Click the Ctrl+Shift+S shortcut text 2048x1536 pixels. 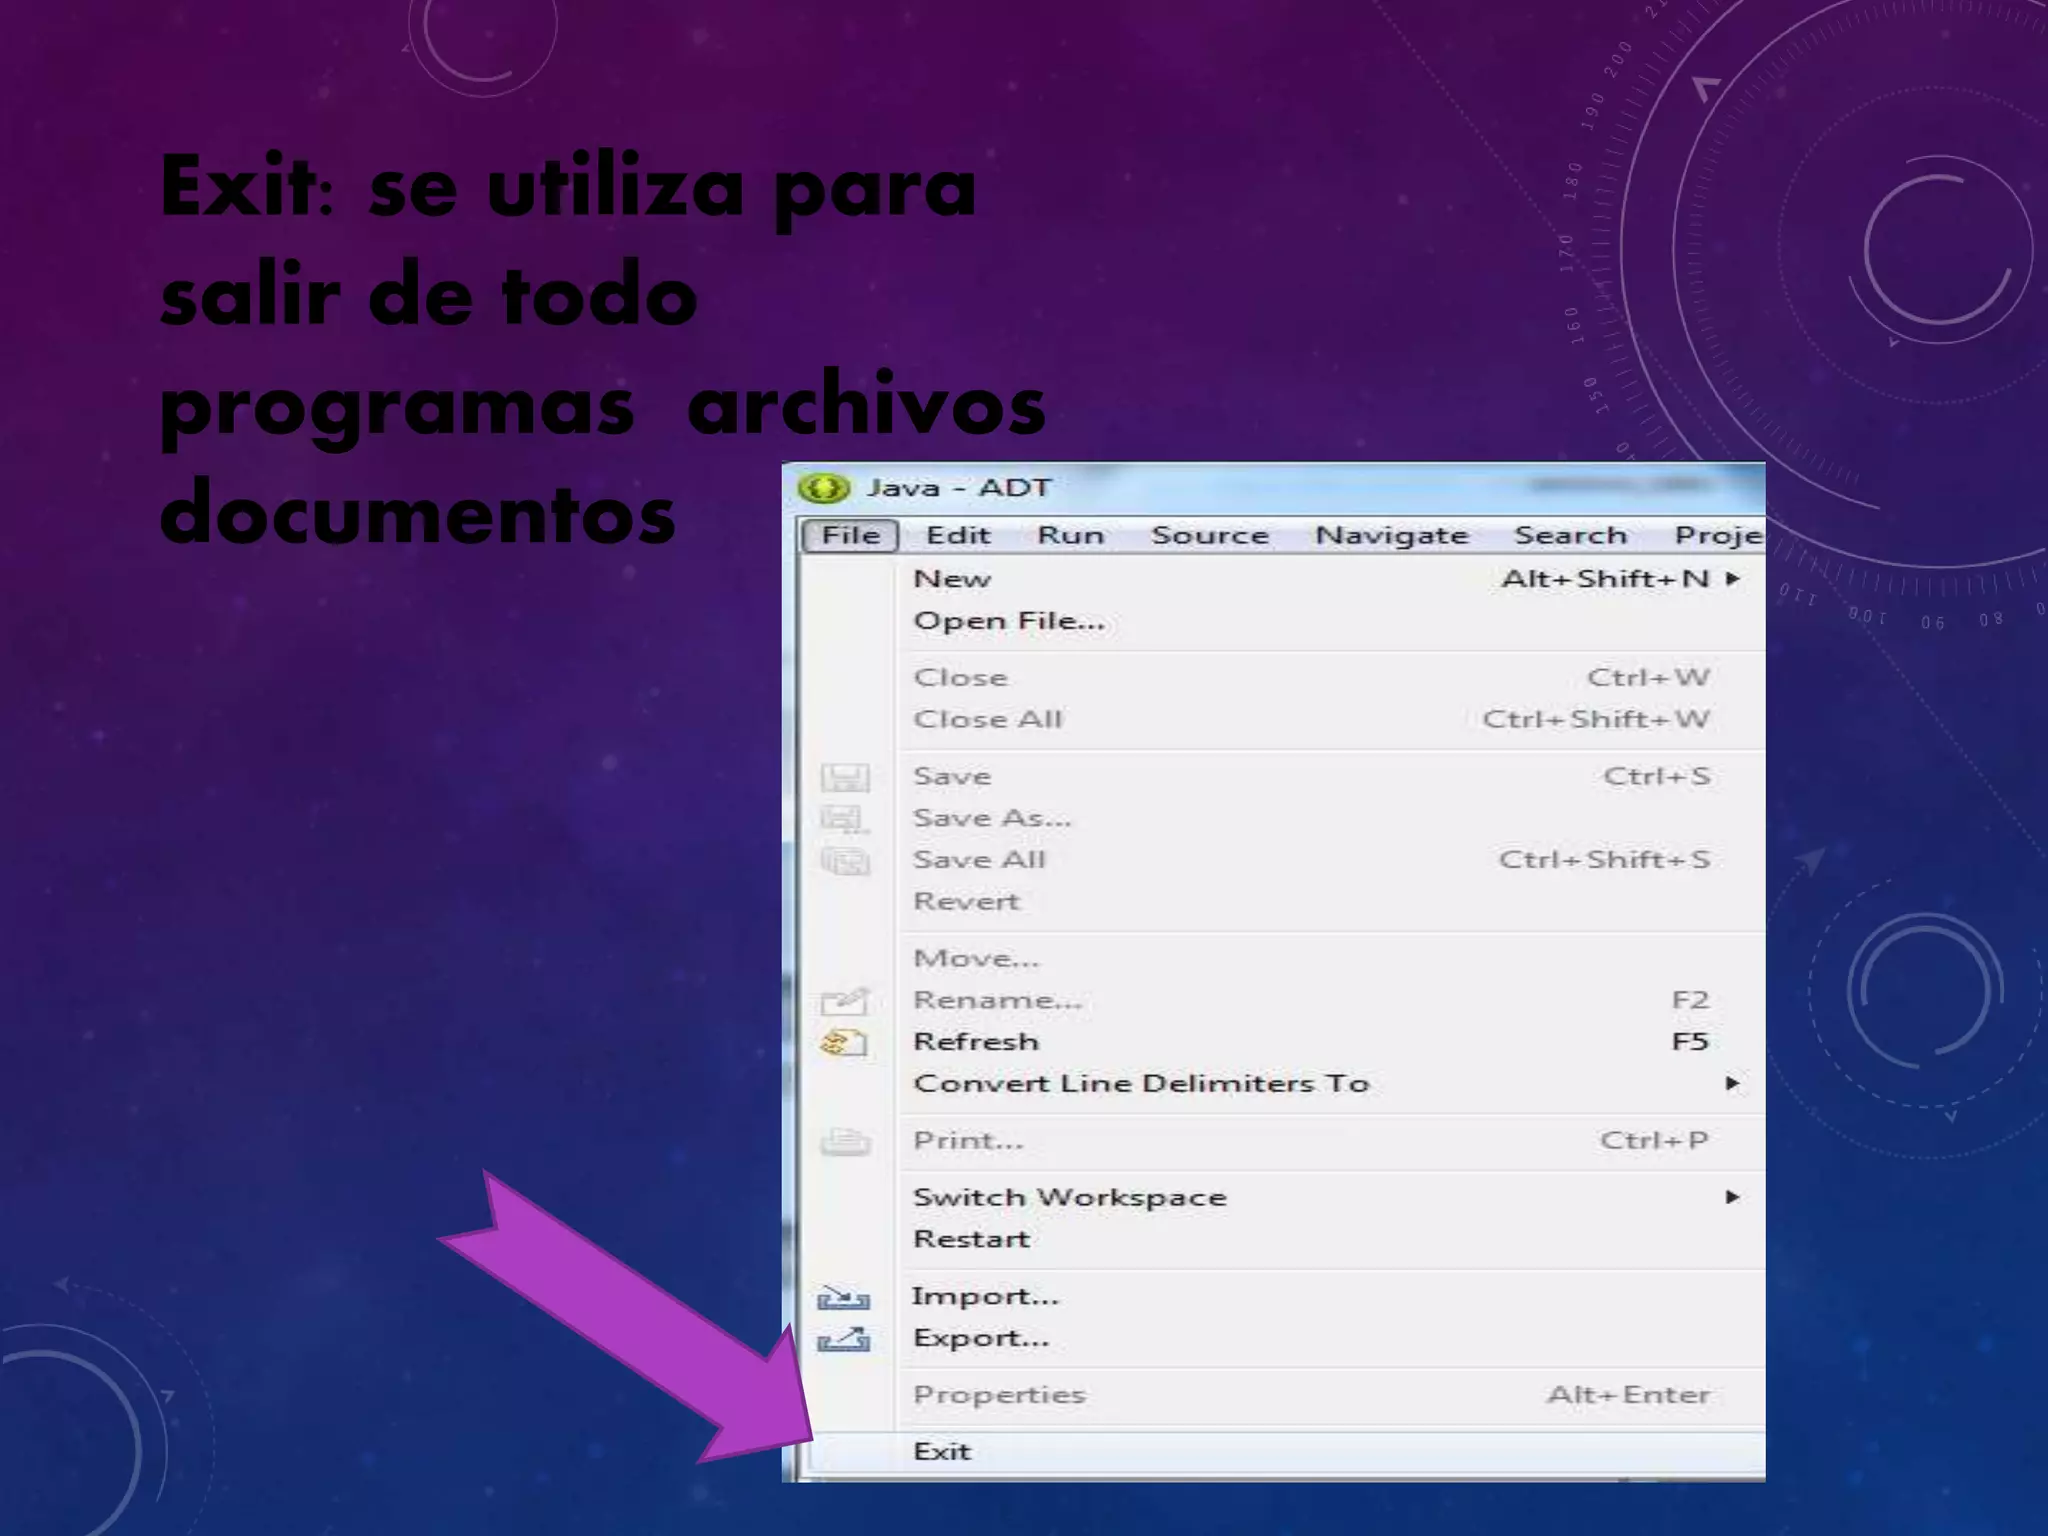[x=1604, y=859]
